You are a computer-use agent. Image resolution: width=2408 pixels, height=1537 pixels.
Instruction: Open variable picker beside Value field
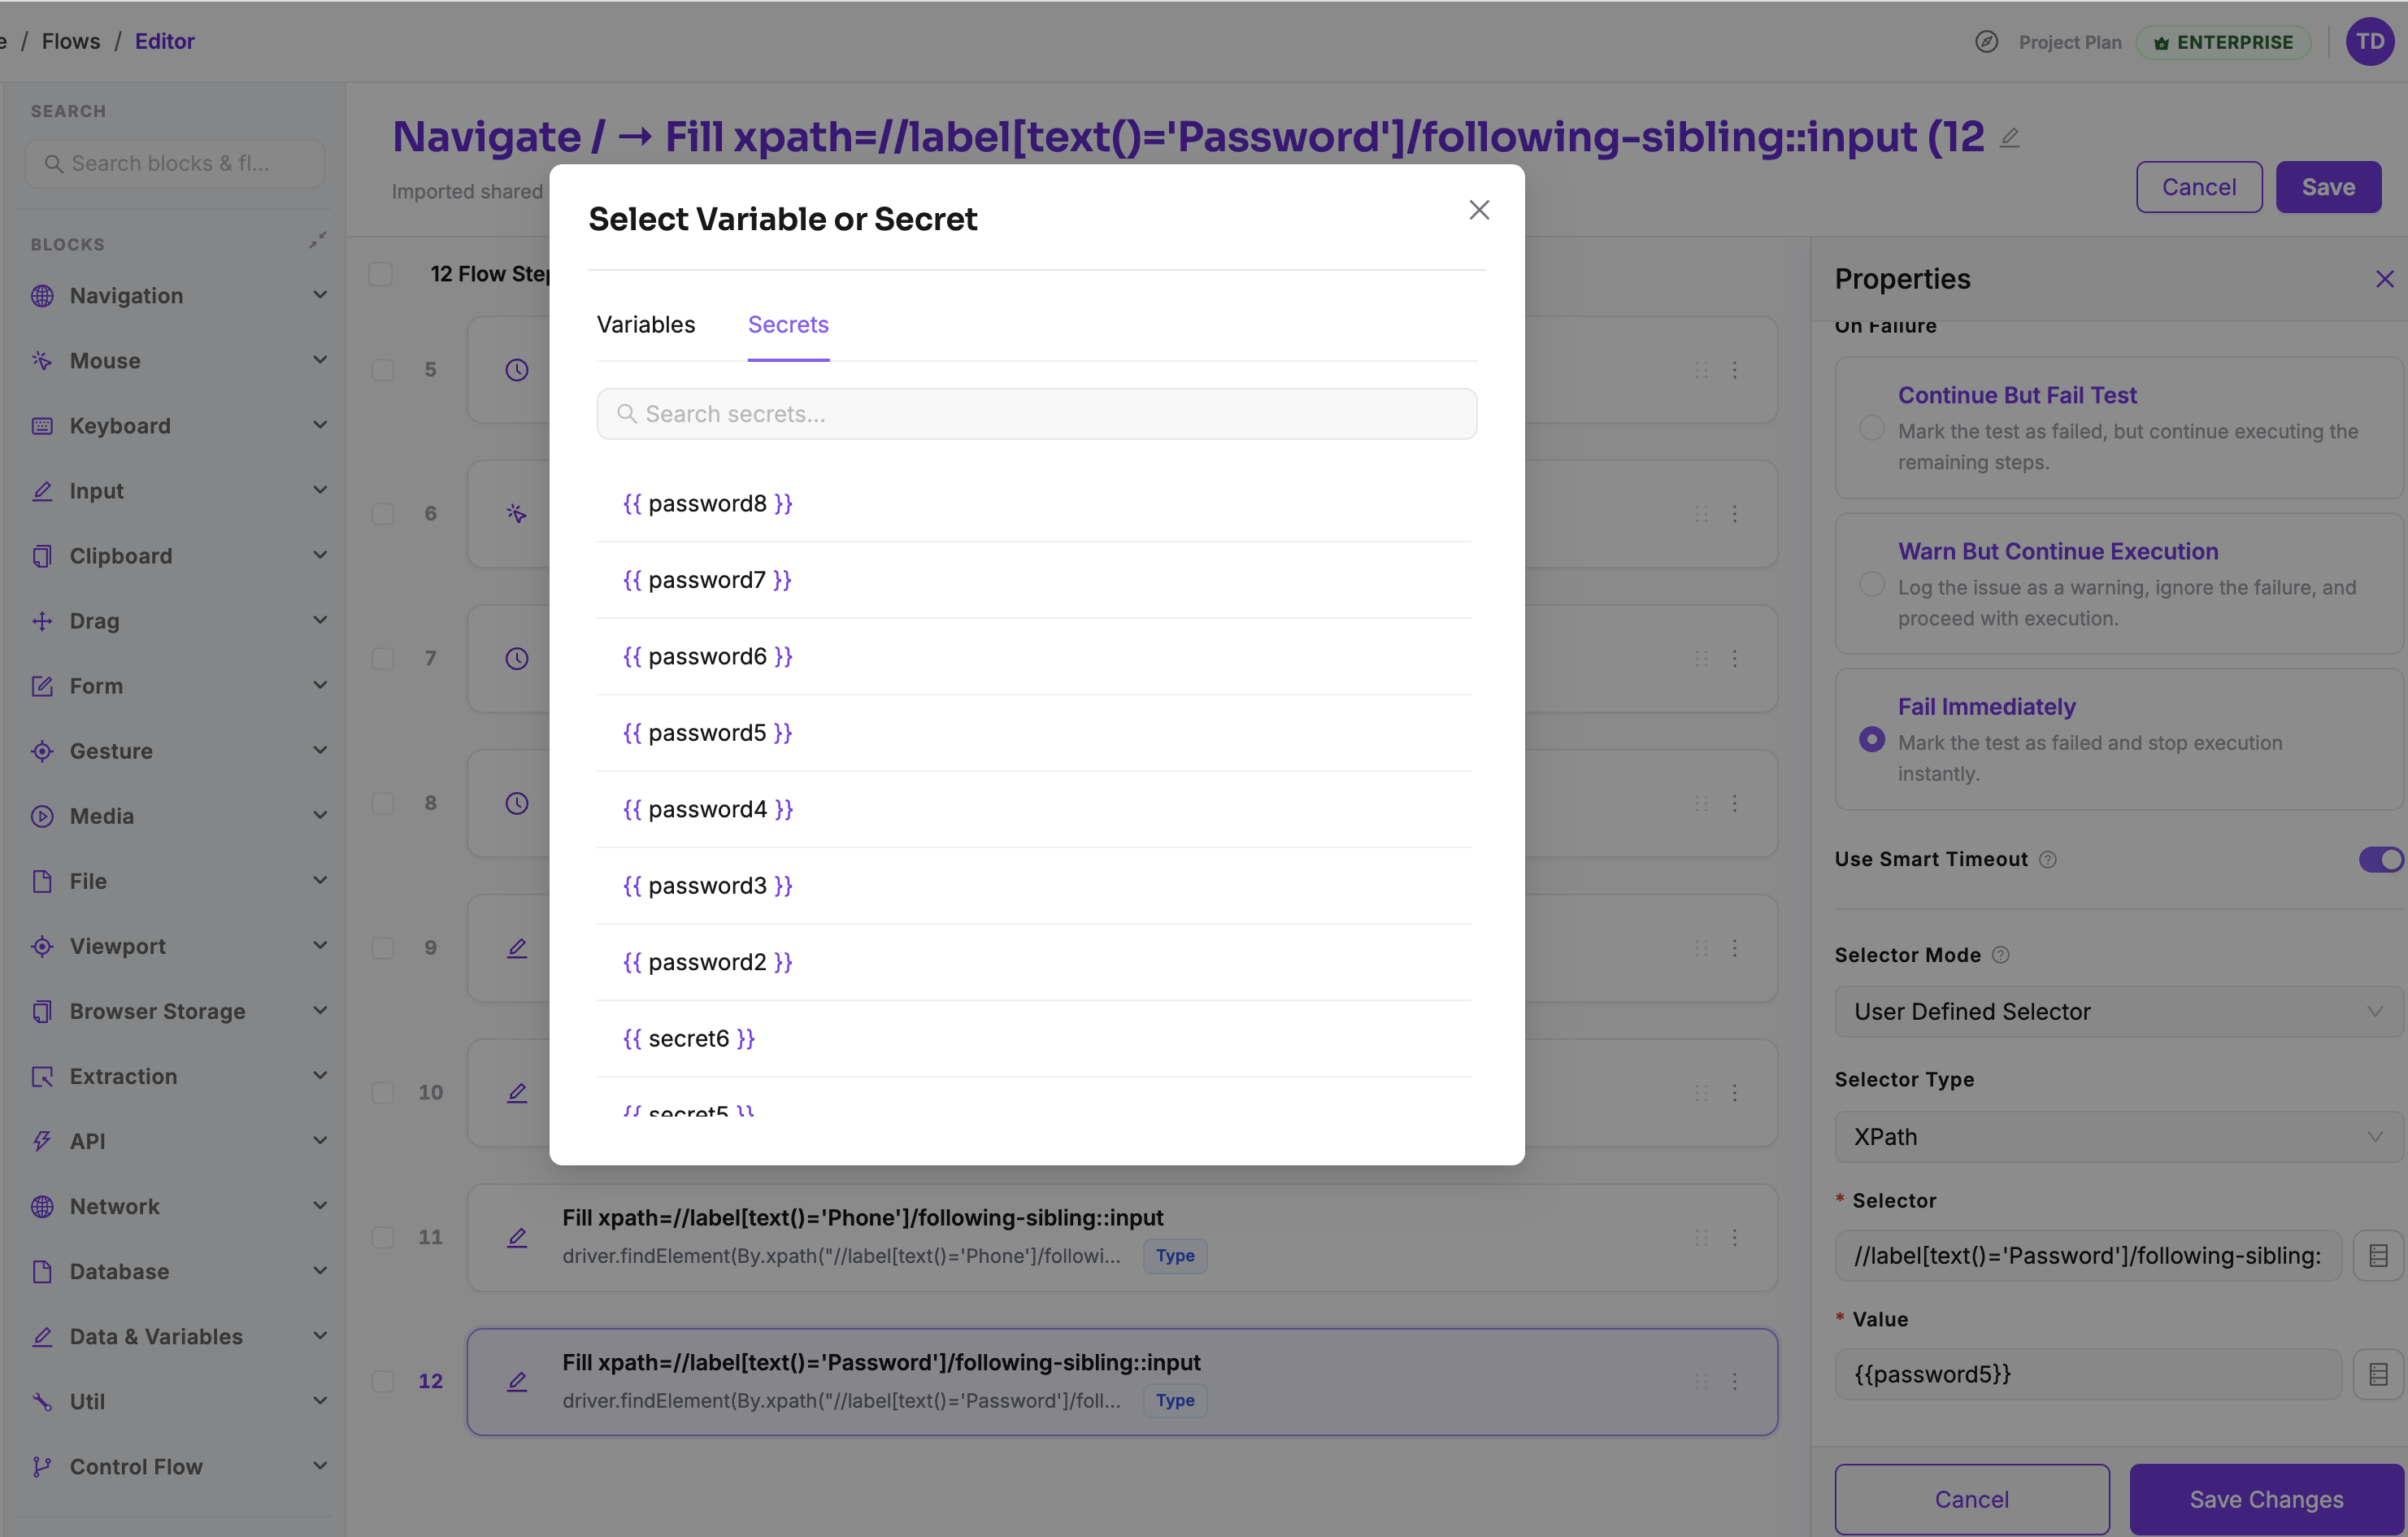click(x=2378, y=1374)
